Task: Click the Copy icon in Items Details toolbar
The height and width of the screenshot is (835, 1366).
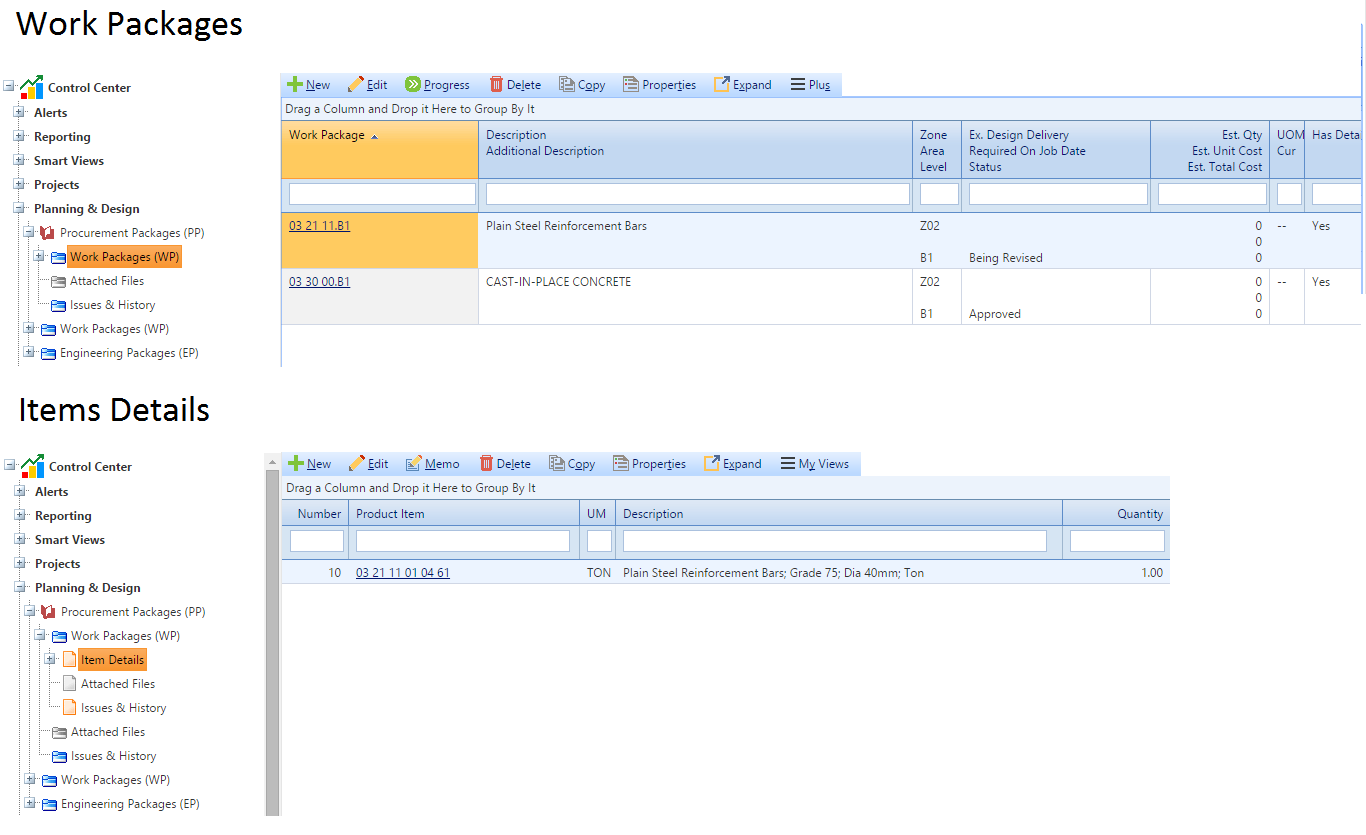Action: 557,464
